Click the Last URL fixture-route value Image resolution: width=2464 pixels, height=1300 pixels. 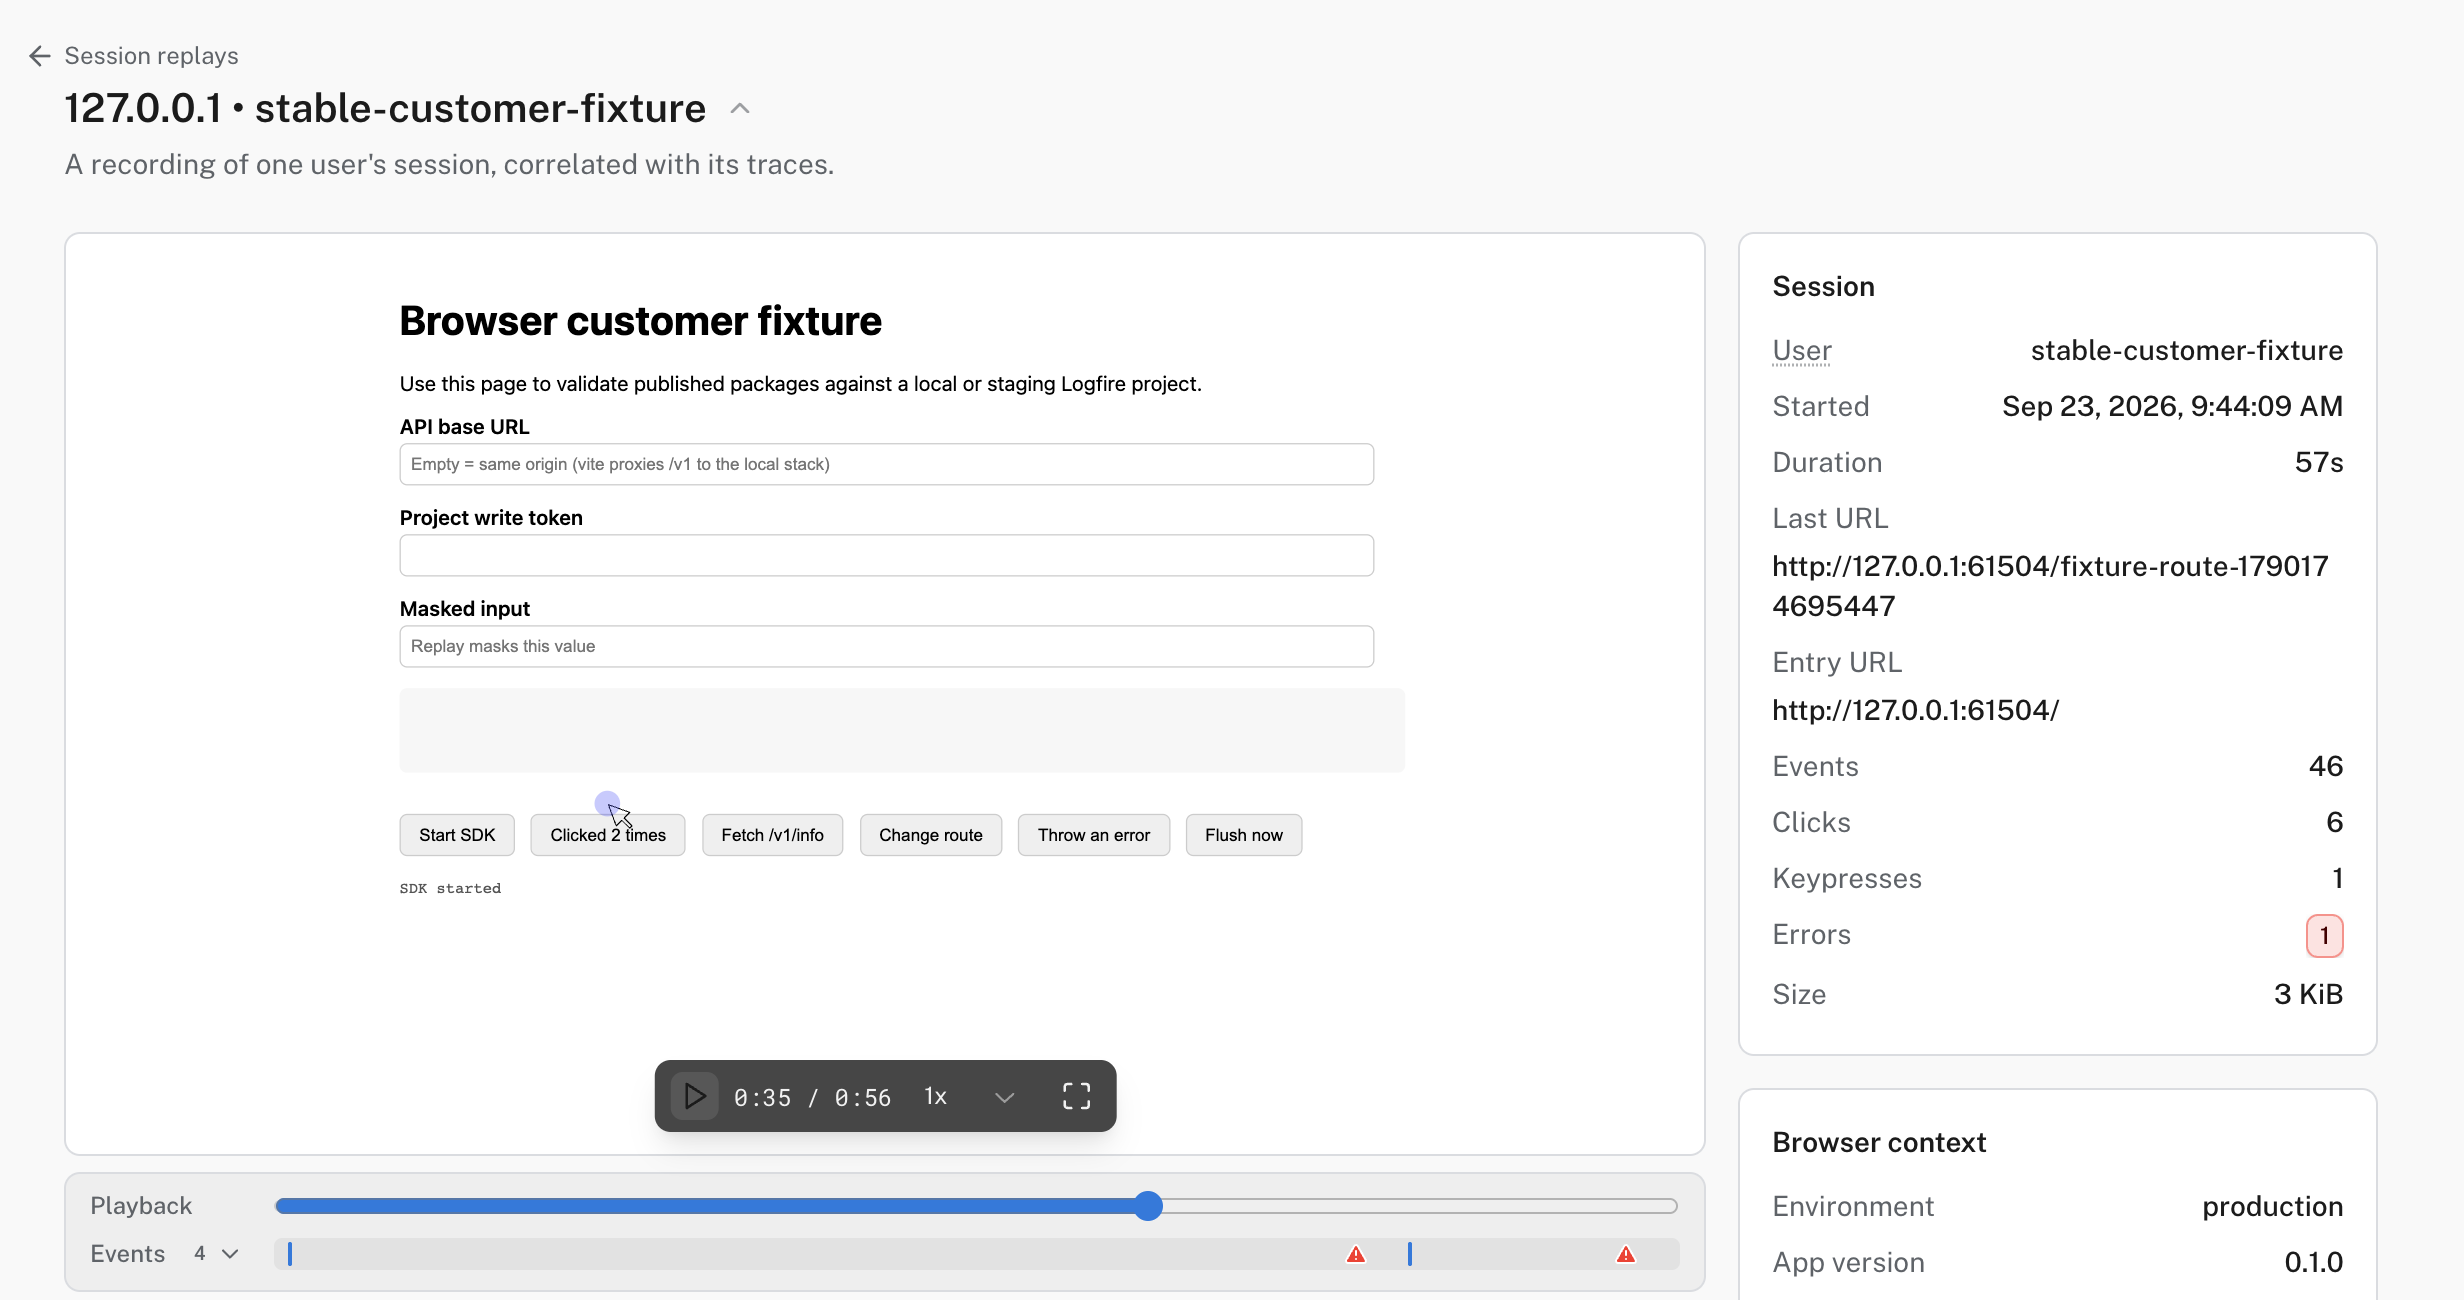pyautogui.click(x=2050, y=586)
